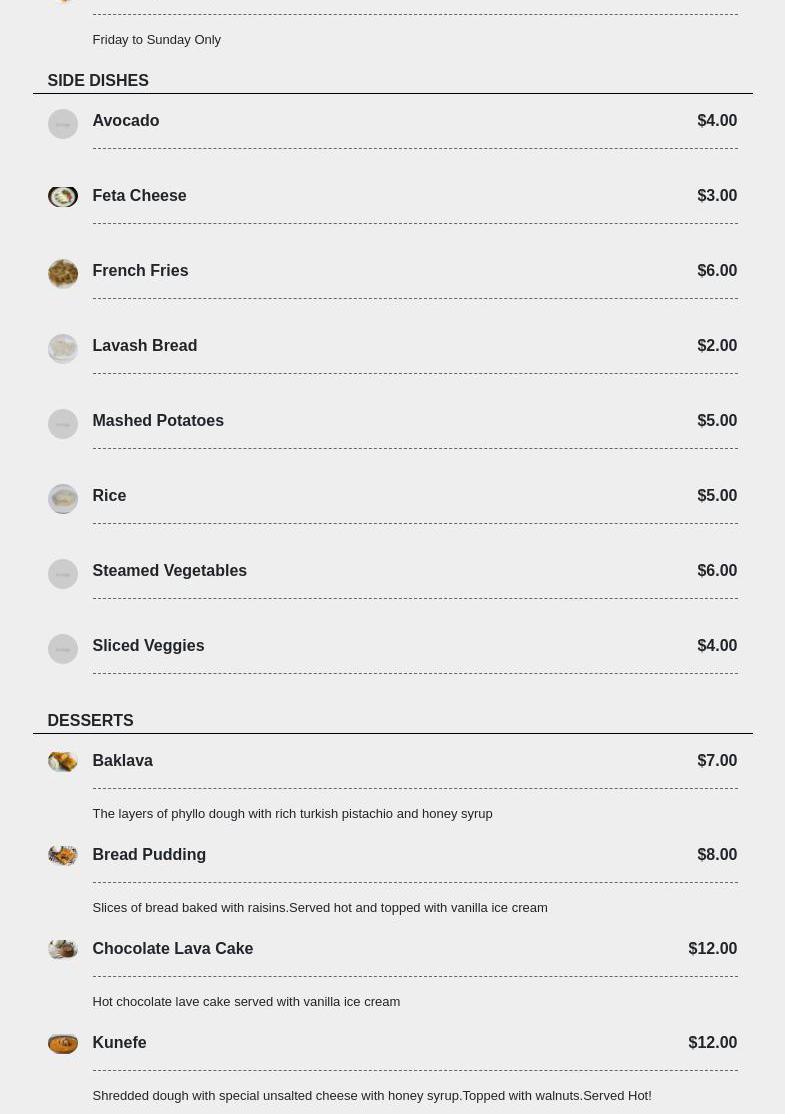Open the Feta Cheese thumbnail photo

pyautogui.click(x=62, y=197)
